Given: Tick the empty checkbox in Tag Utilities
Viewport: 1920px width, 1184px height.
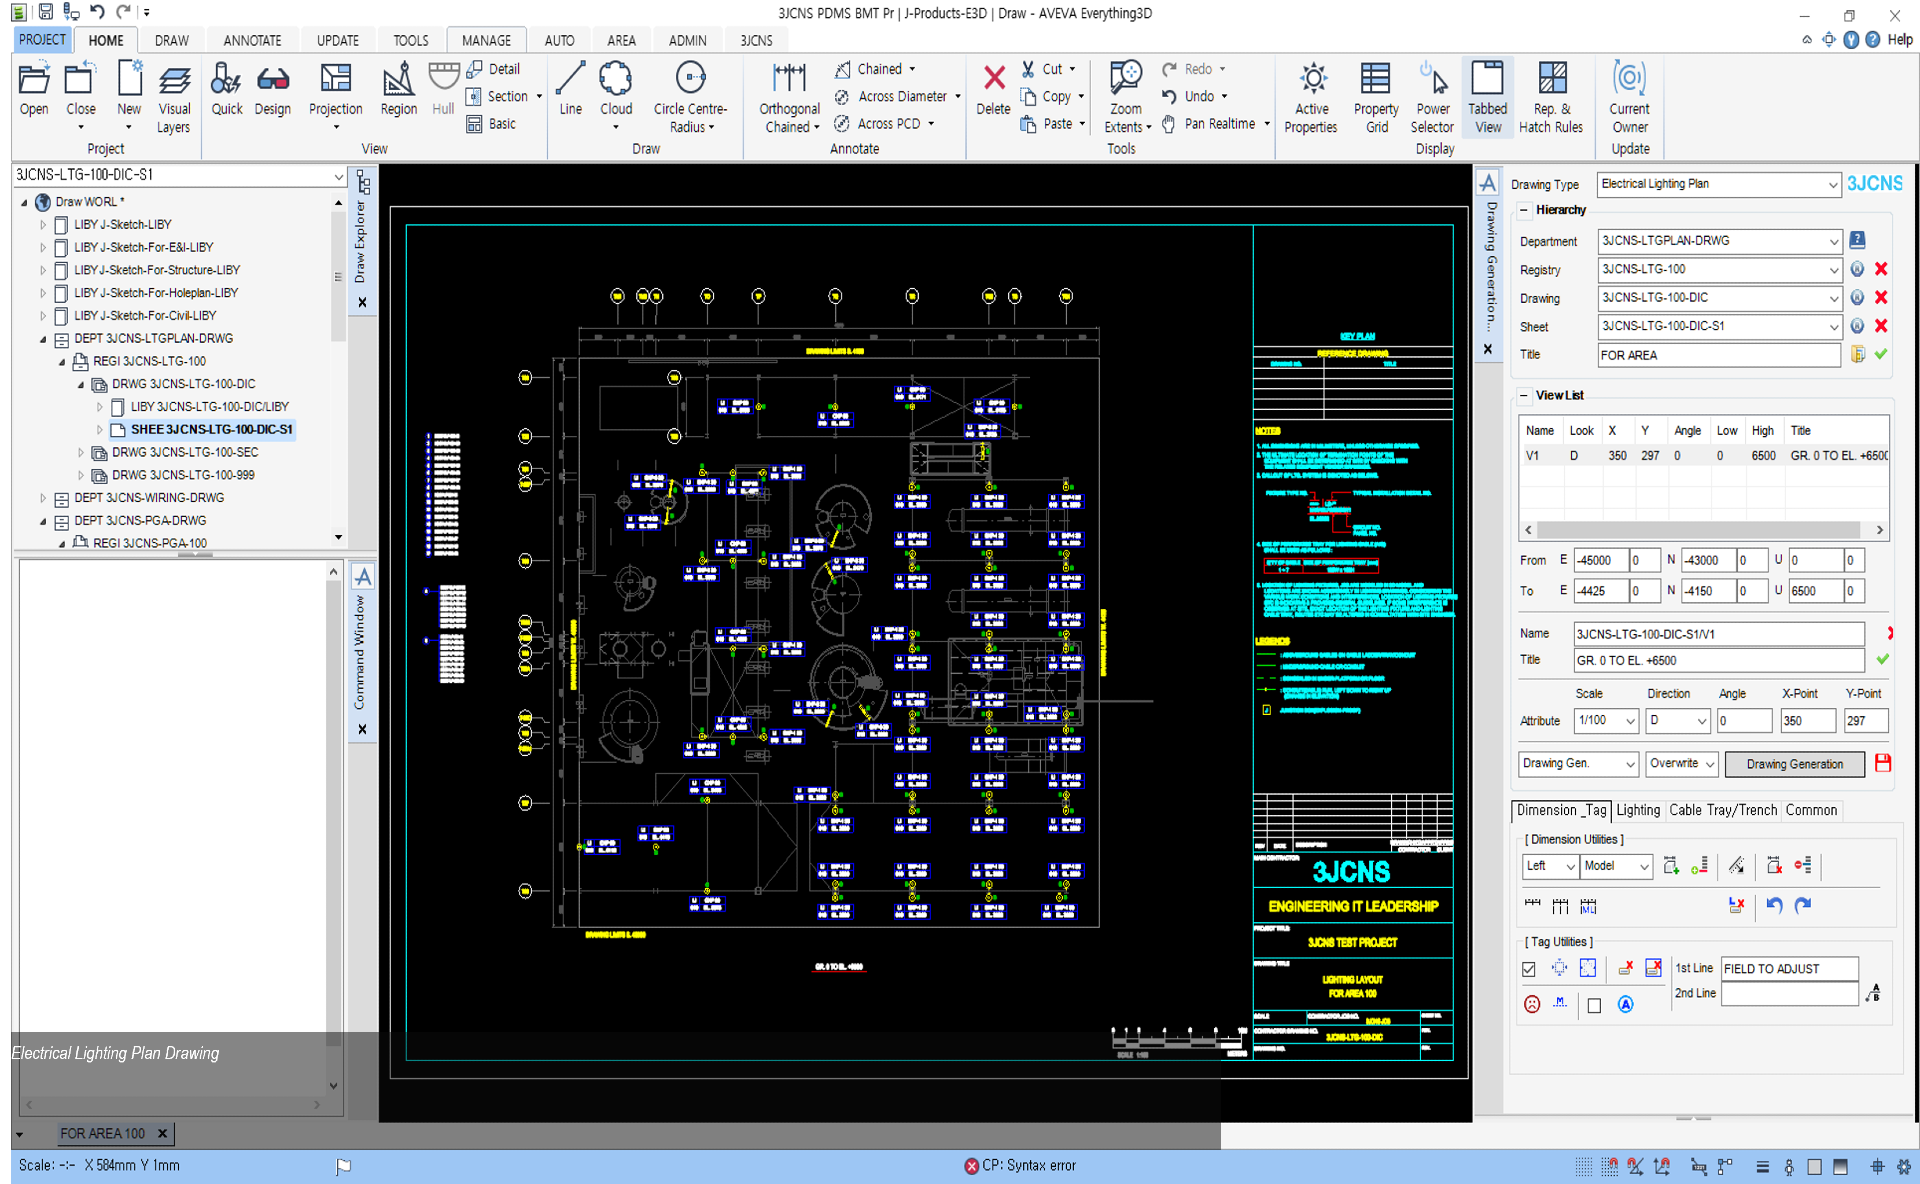Looking at the screenshot, I should point(1594,1006).
